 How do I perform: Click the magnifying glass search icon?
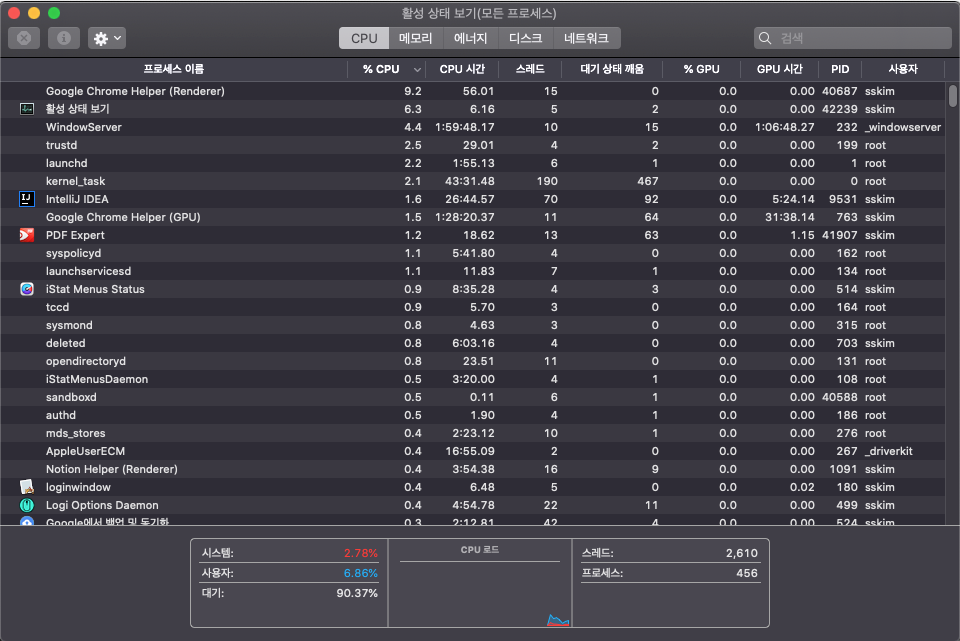click(x=765, y=38)
